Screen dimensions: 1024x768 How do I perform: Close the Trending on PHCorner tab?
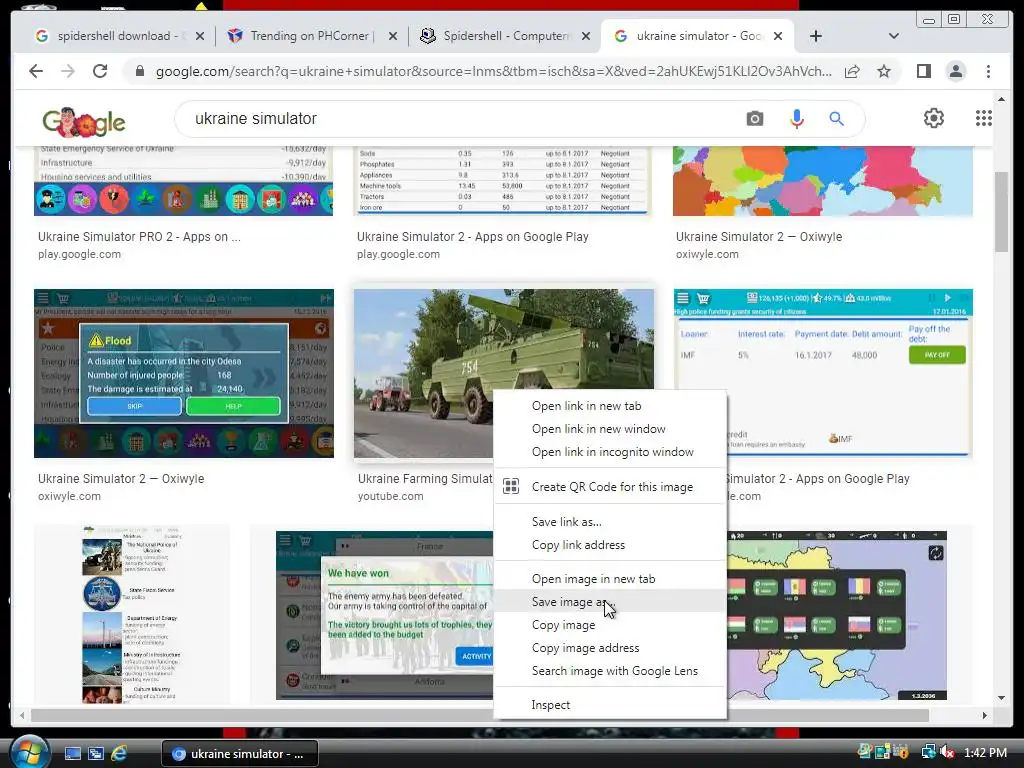[x=392, y=36]
